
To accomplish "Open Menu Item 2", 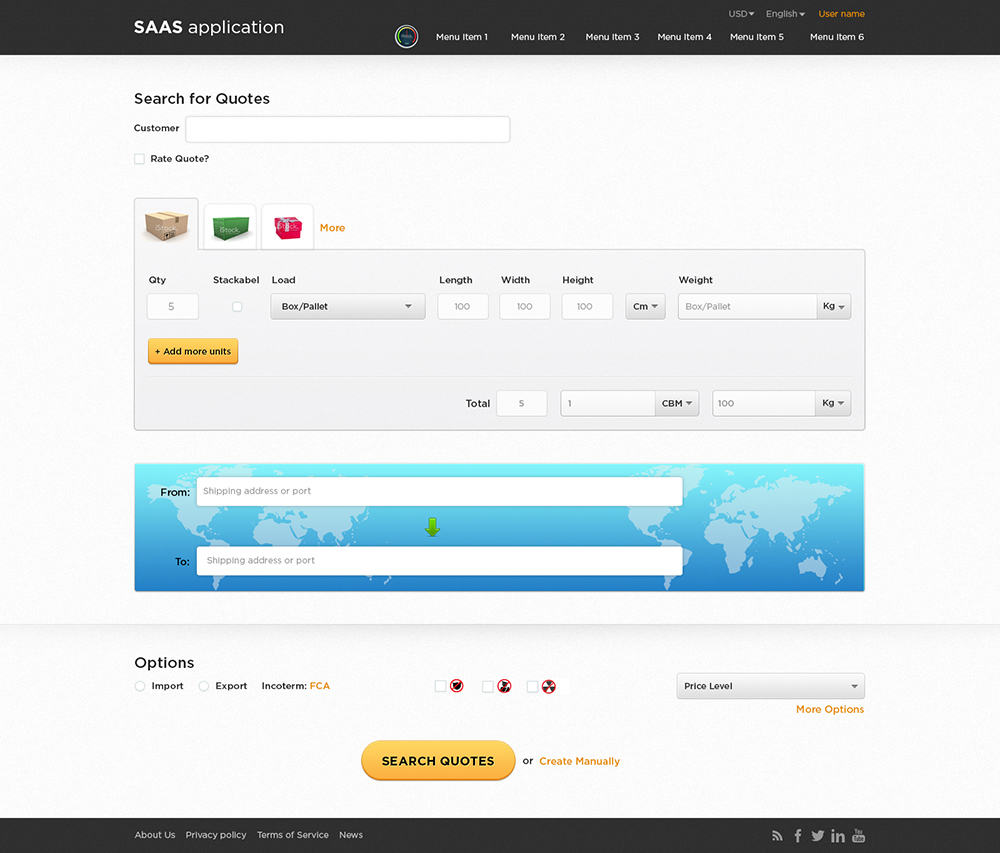I will tap(538, 37).
